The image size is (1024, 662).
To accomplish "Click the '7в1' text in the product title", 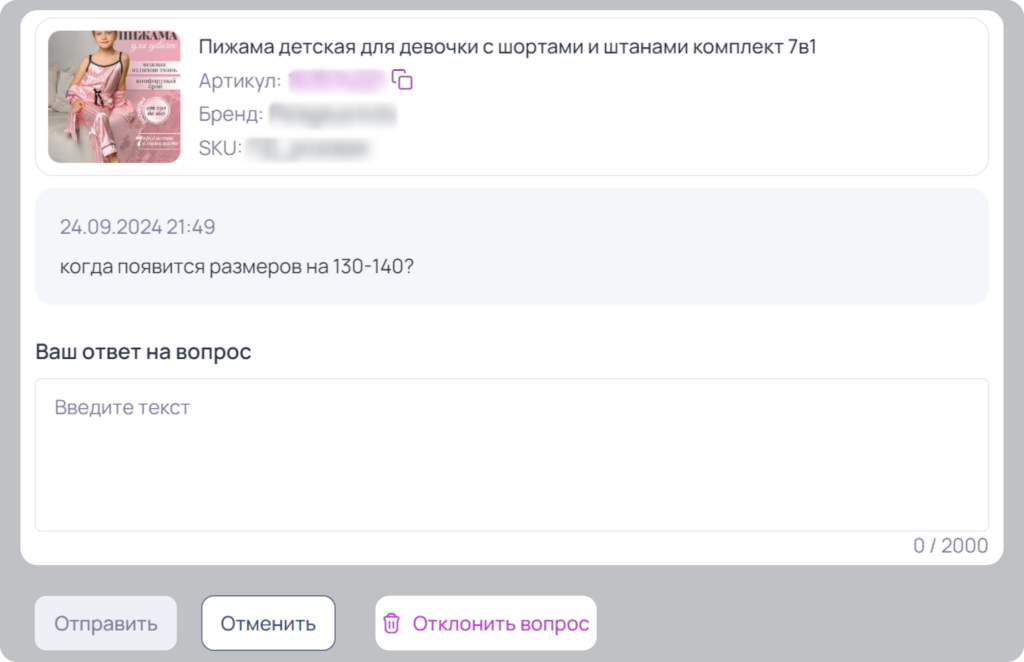I will pos(802,47).
